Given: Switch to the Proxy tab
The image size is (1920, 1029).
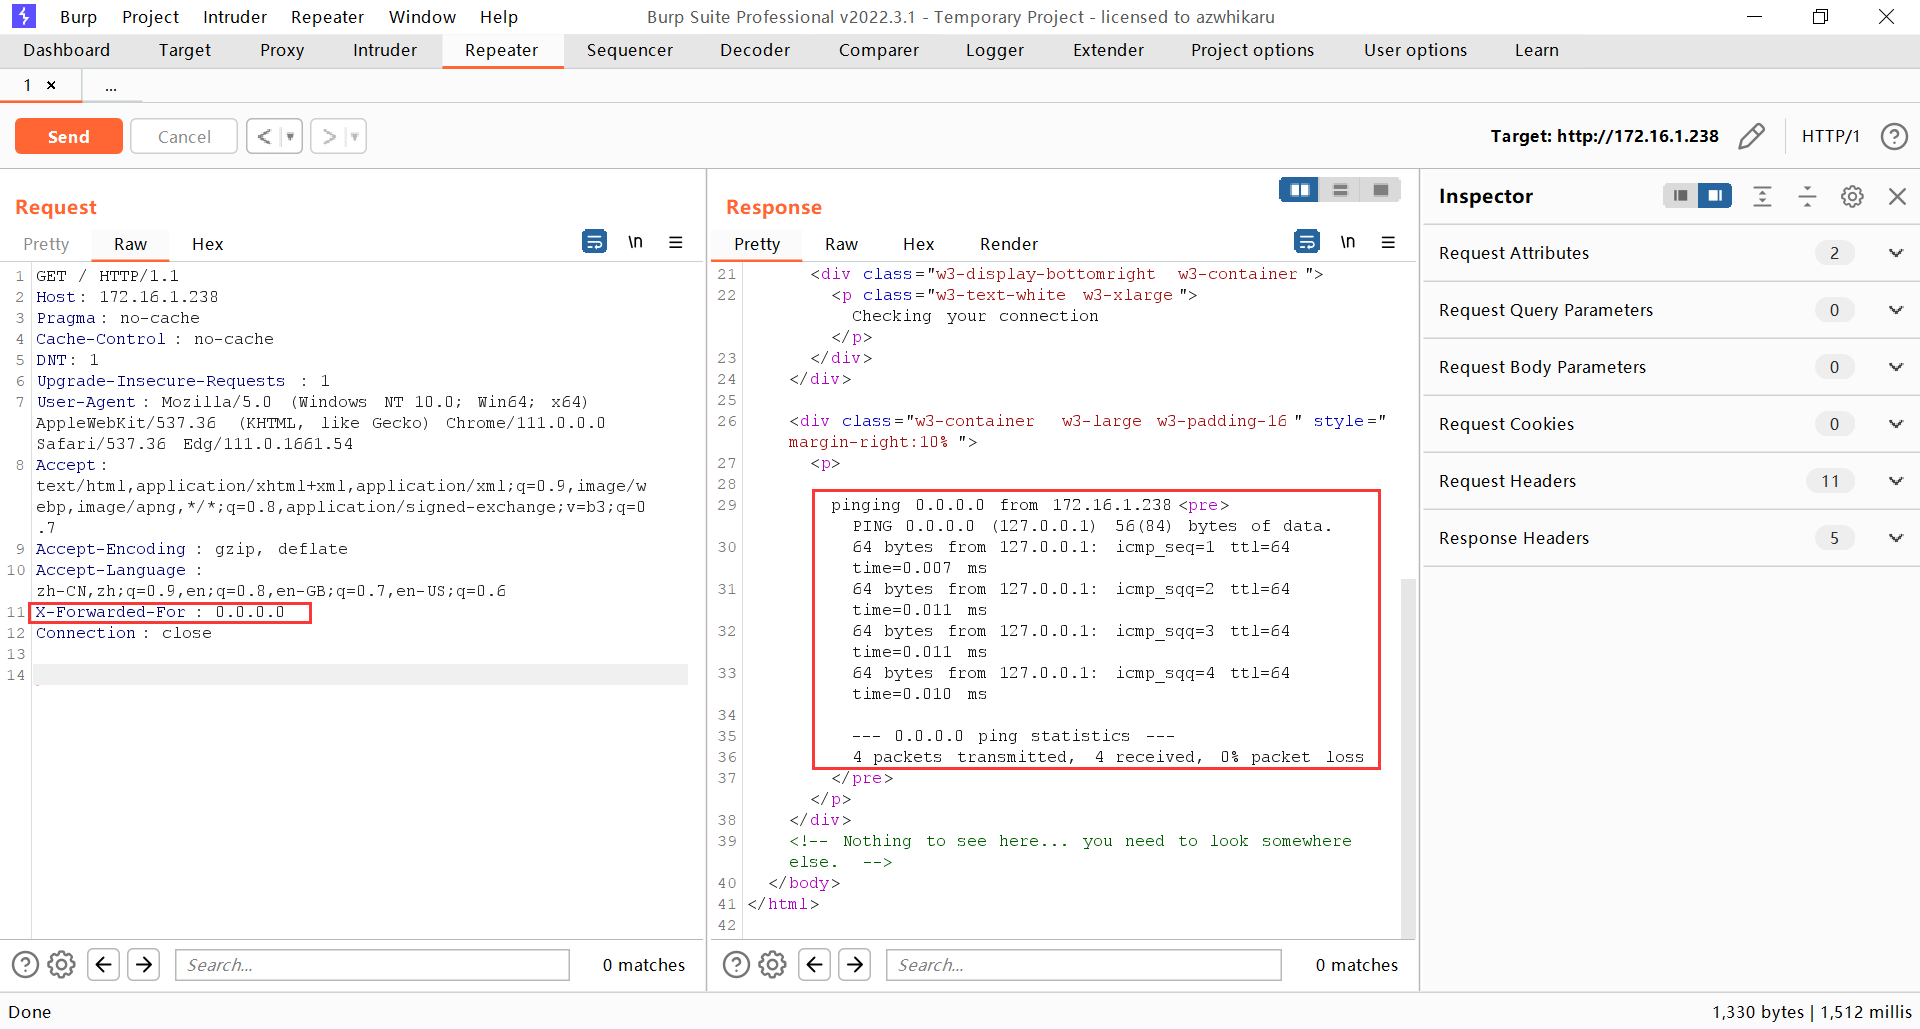Looking at the screenshot, I should pos(282,50).
